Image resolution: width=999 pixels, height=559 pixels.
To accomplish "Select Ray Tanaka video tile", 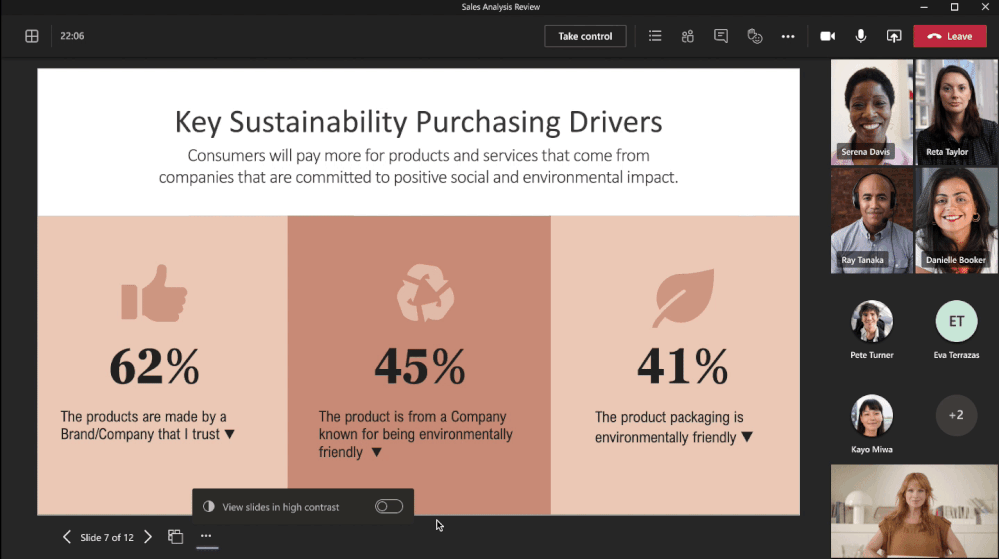I will [x=872, y=221].
